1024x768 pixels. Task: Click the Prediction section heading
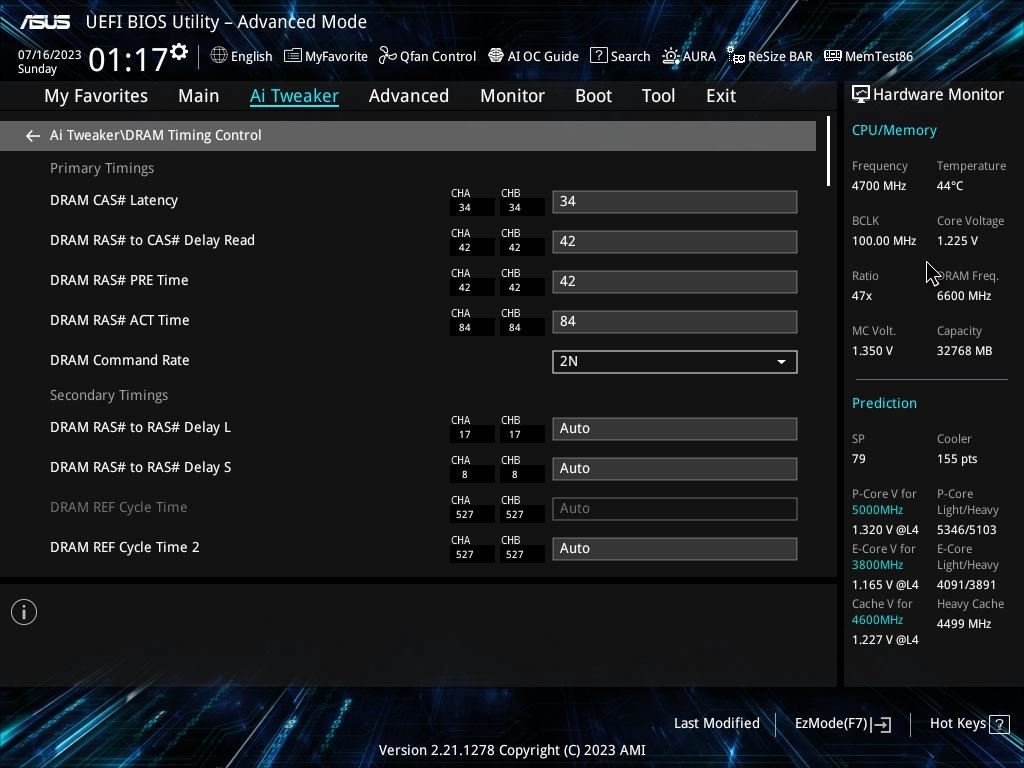884,404
